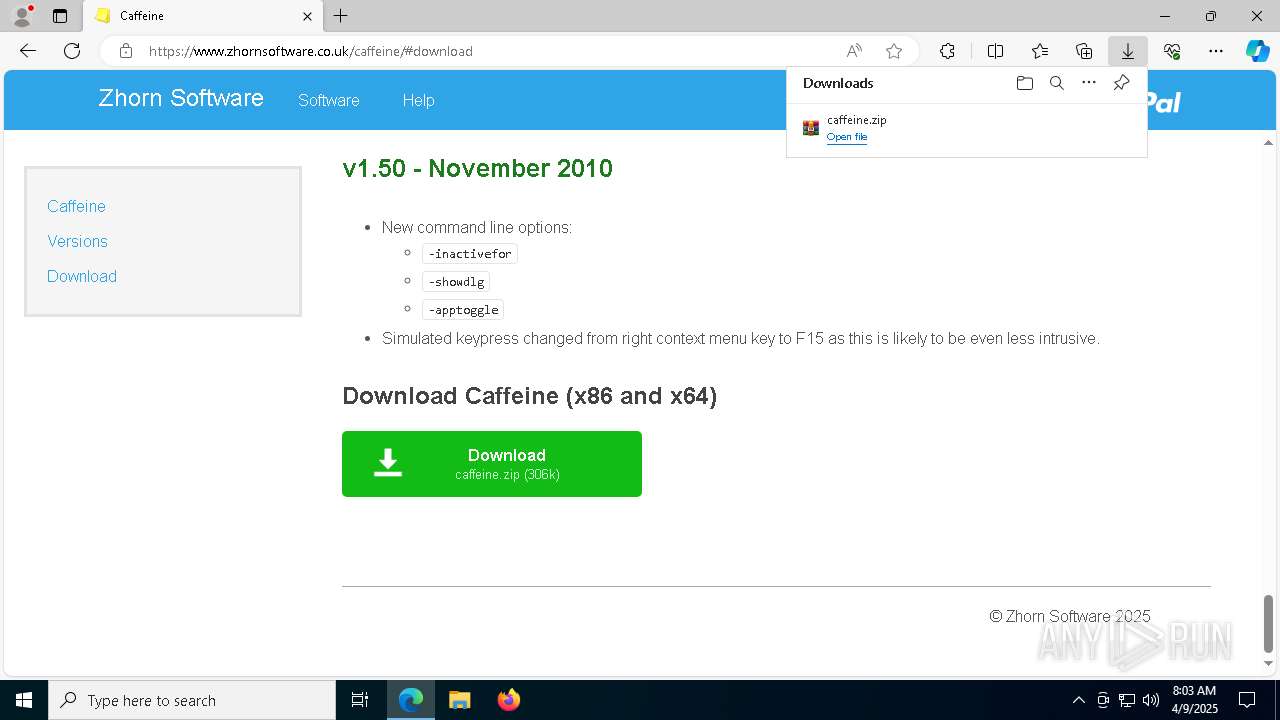Click the caffeine.zip filename in Downloads
The image size is (1280, 720).
point(857,120)
